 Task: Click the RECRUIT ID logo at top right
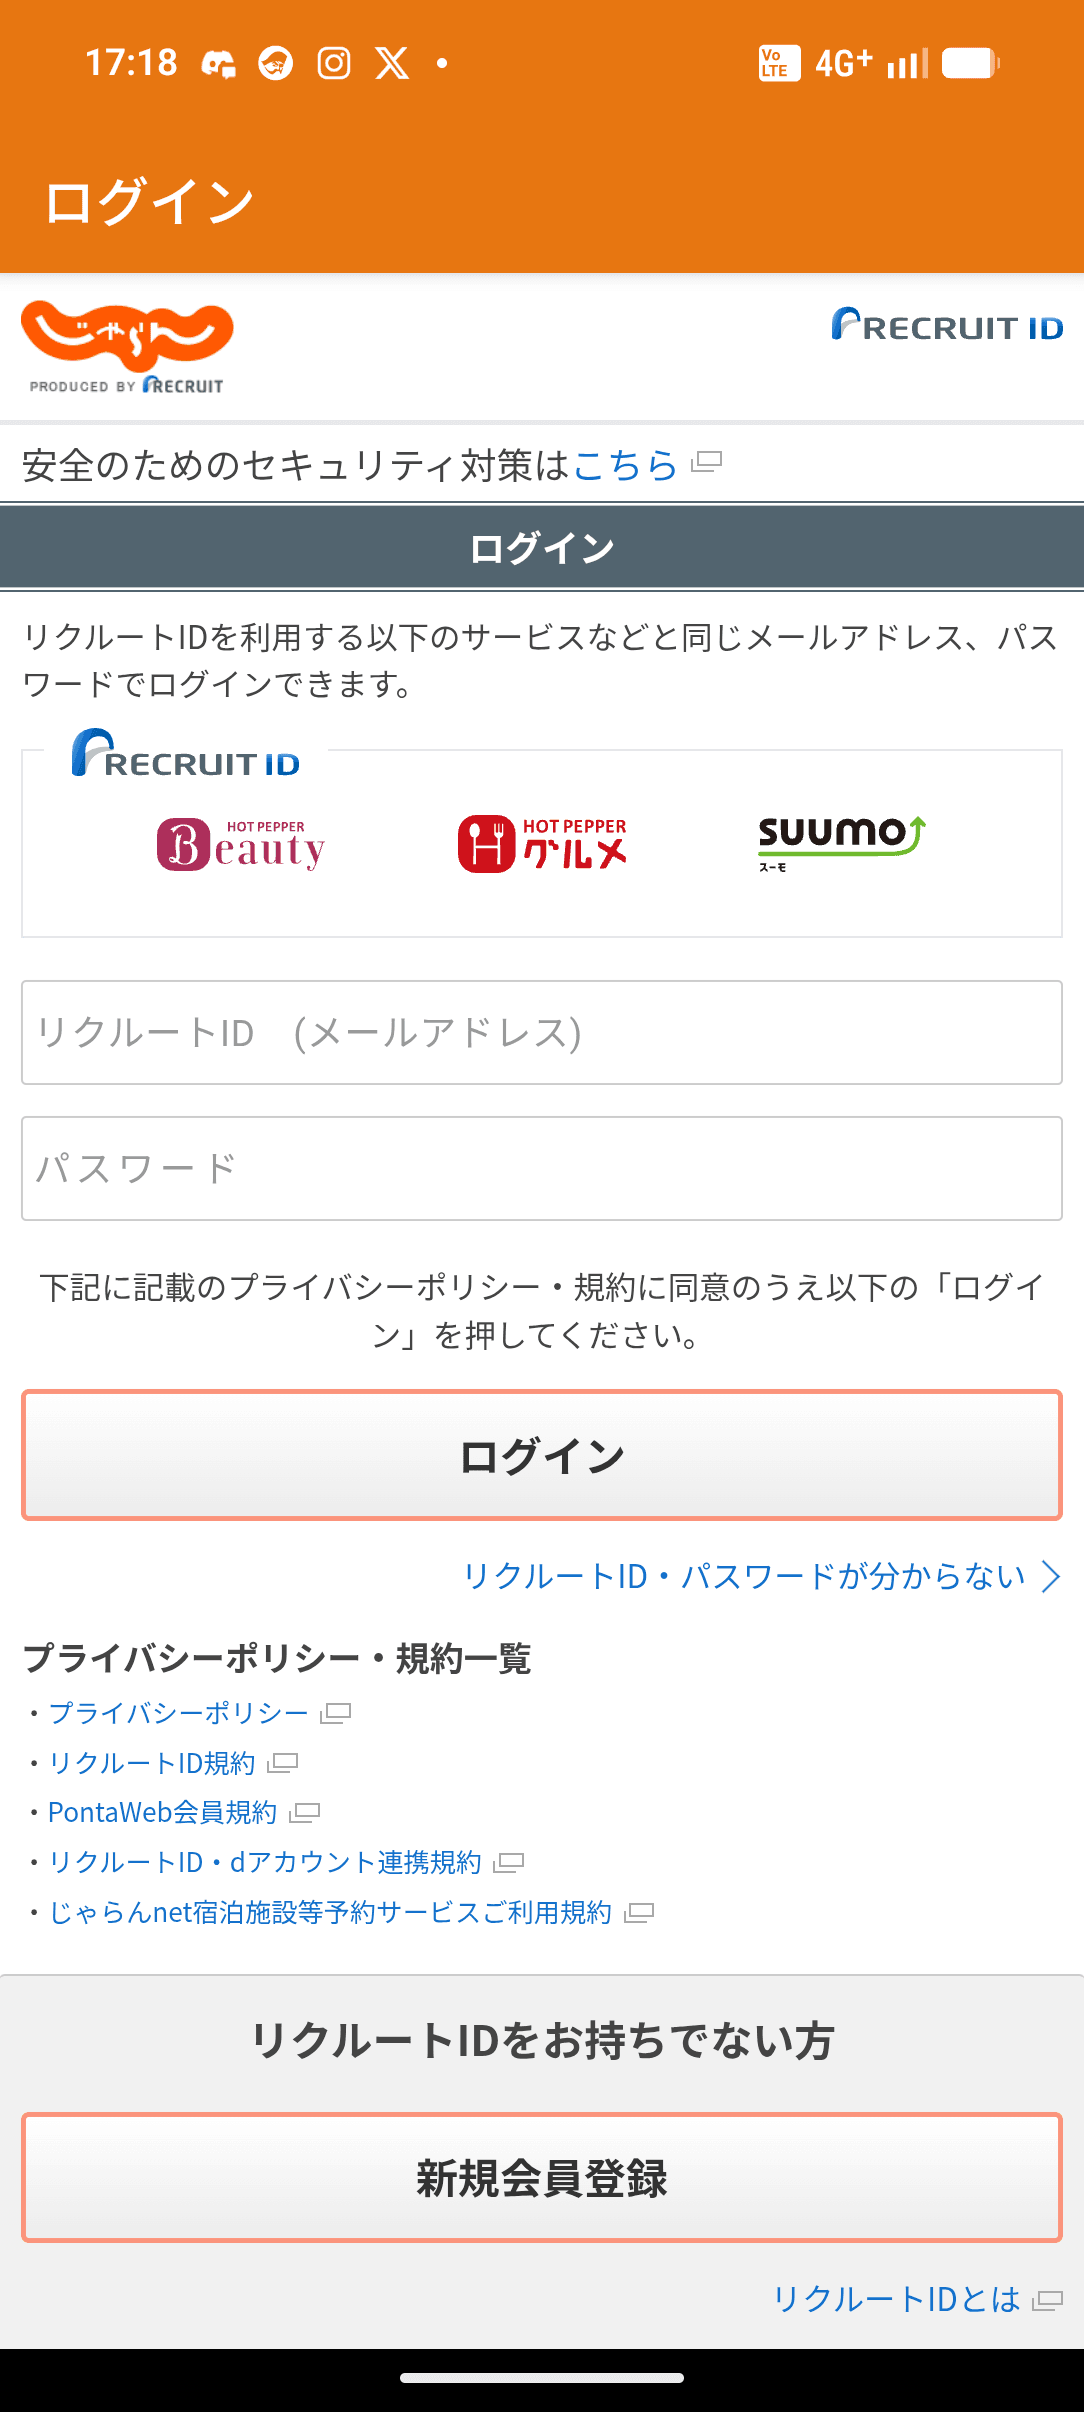[944, 327]
